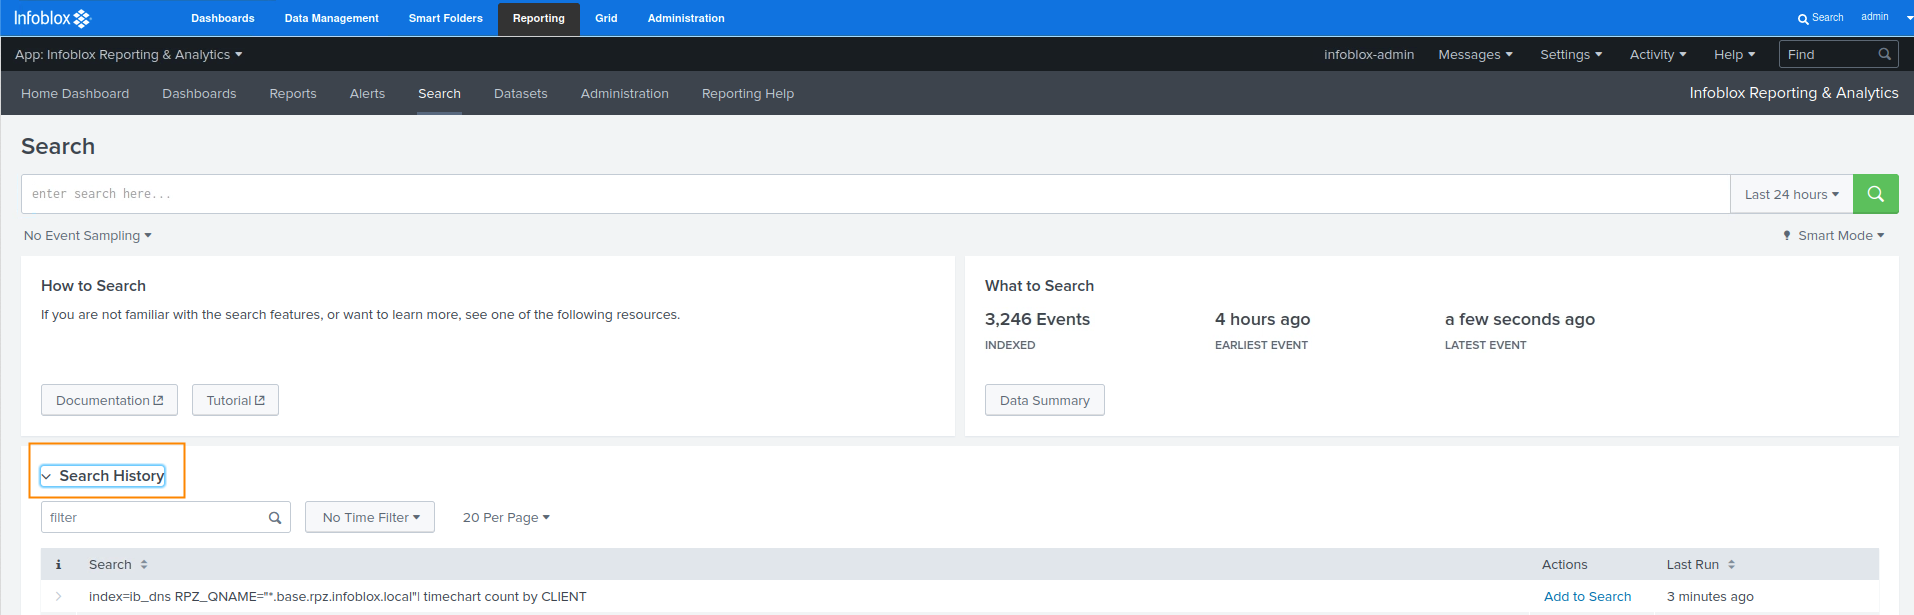1914x615 pixels.
Task: Click the magnifier icon in the filter field
Action: 275,518
